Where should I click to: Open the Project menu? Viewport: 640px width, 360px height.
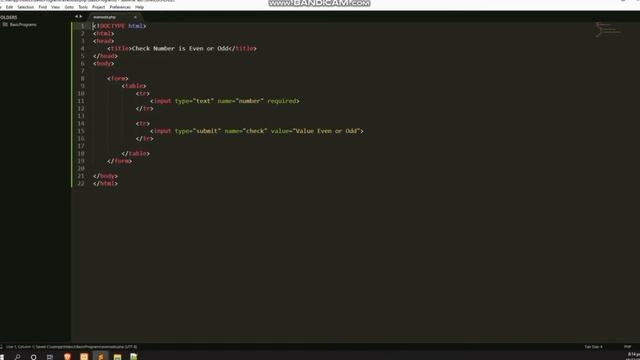click(98, 7)
